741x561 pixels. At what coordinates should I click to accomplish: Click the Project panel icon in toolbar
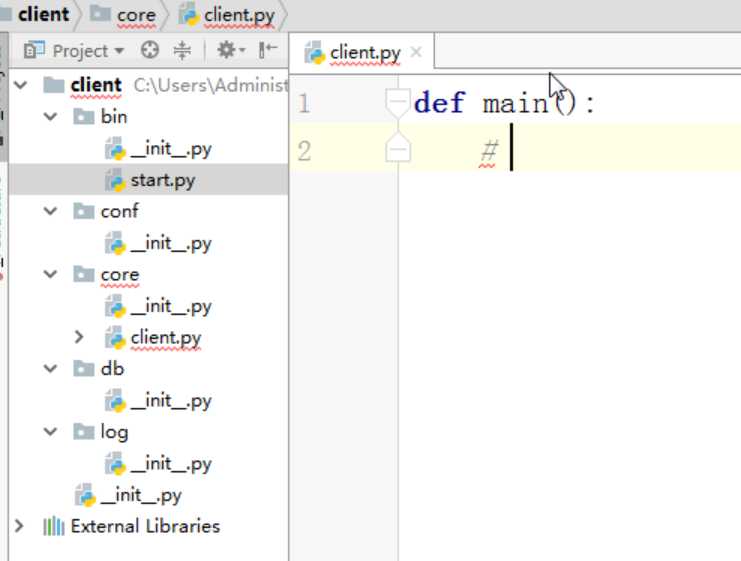point(34,50)
